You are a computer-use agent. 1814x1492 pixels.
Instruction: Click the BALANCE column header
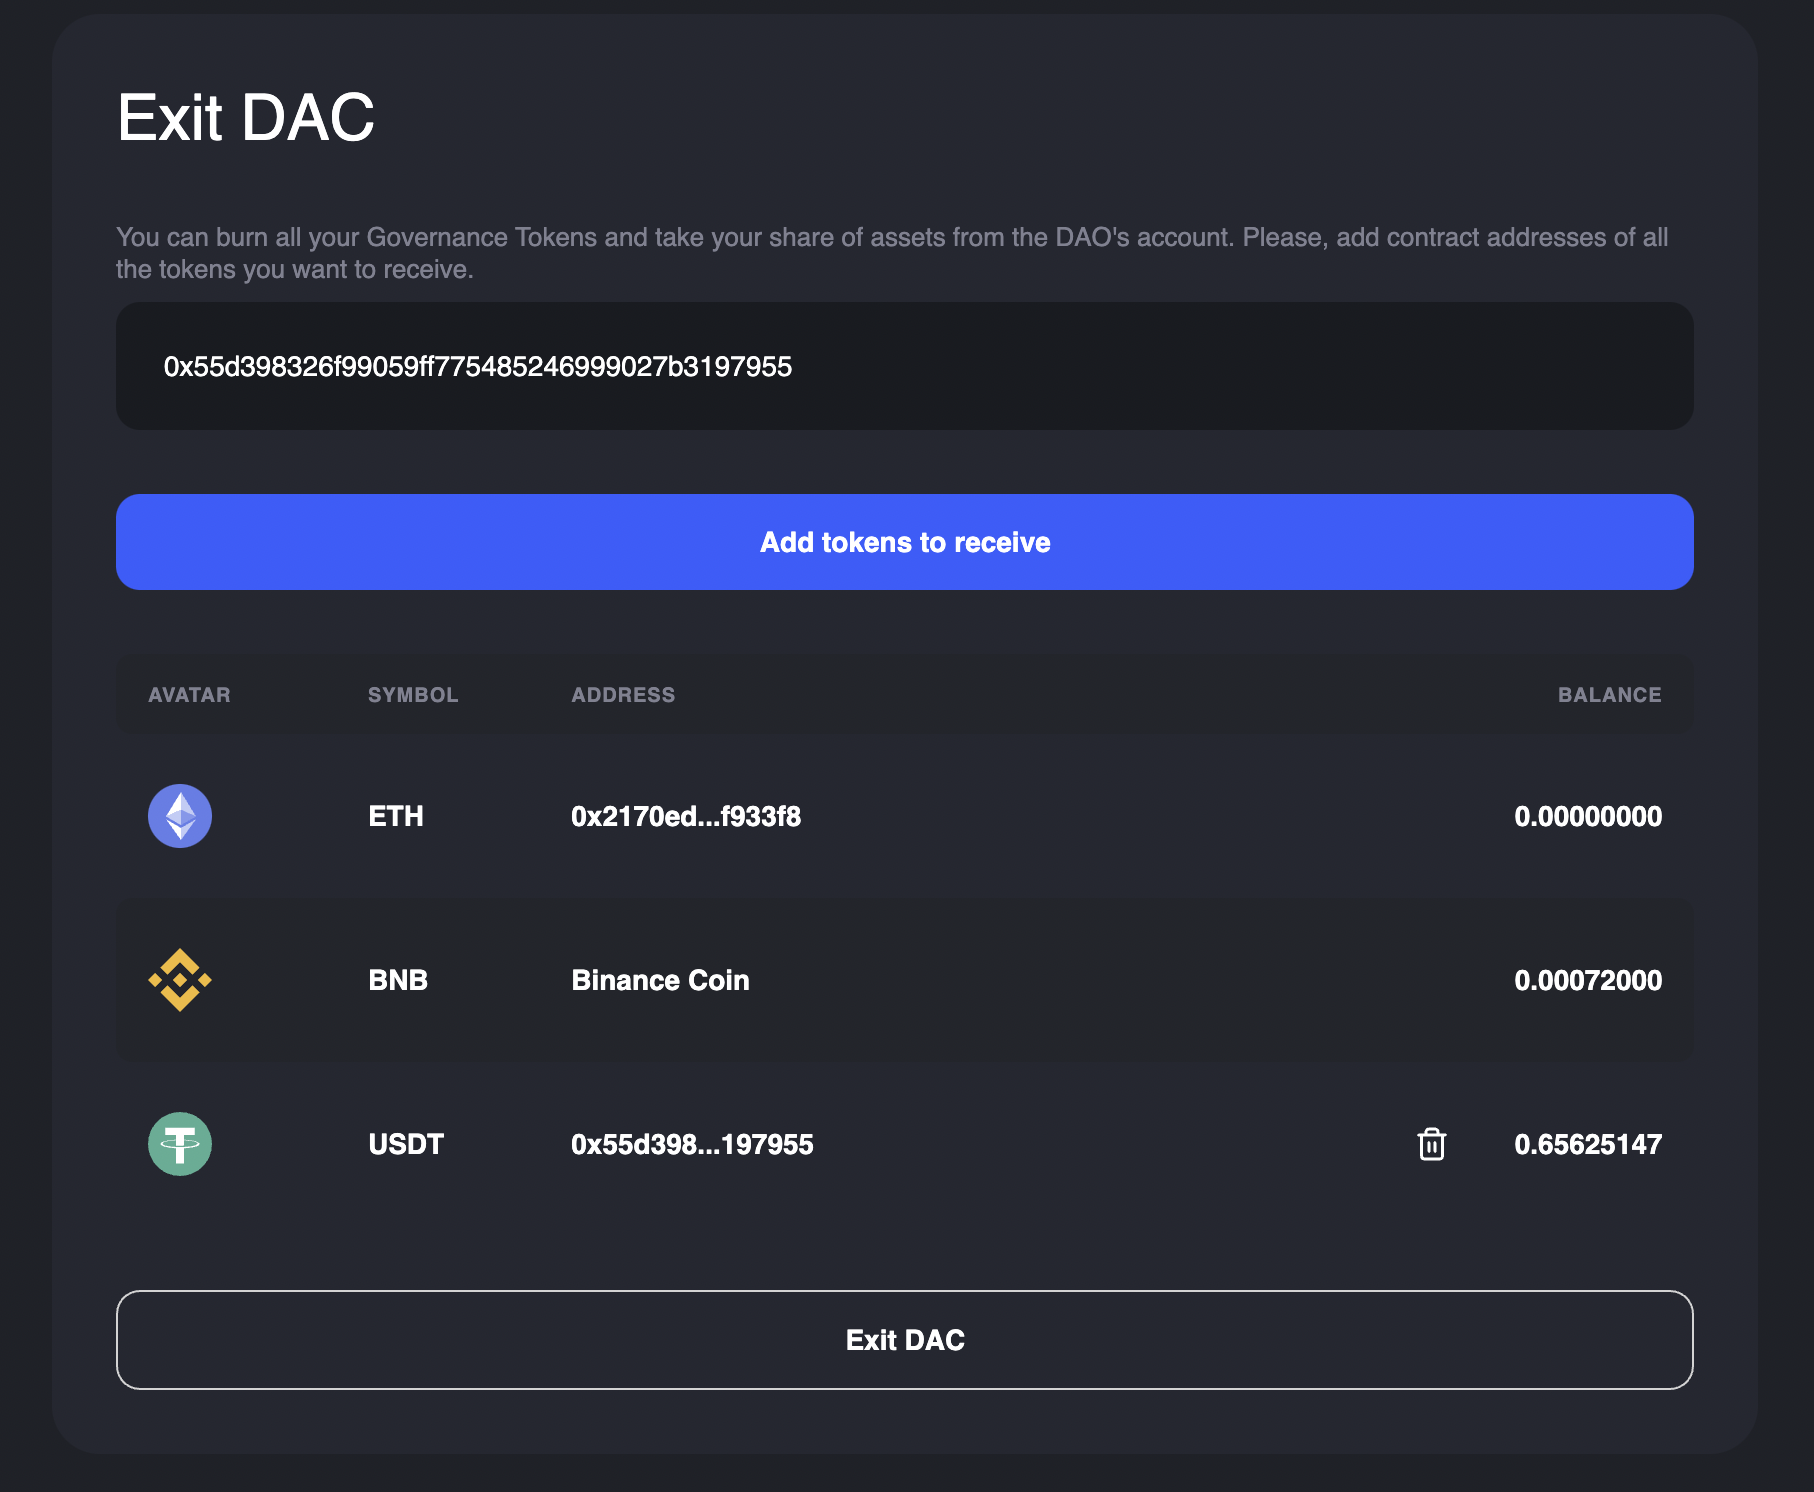(1609, 695)
